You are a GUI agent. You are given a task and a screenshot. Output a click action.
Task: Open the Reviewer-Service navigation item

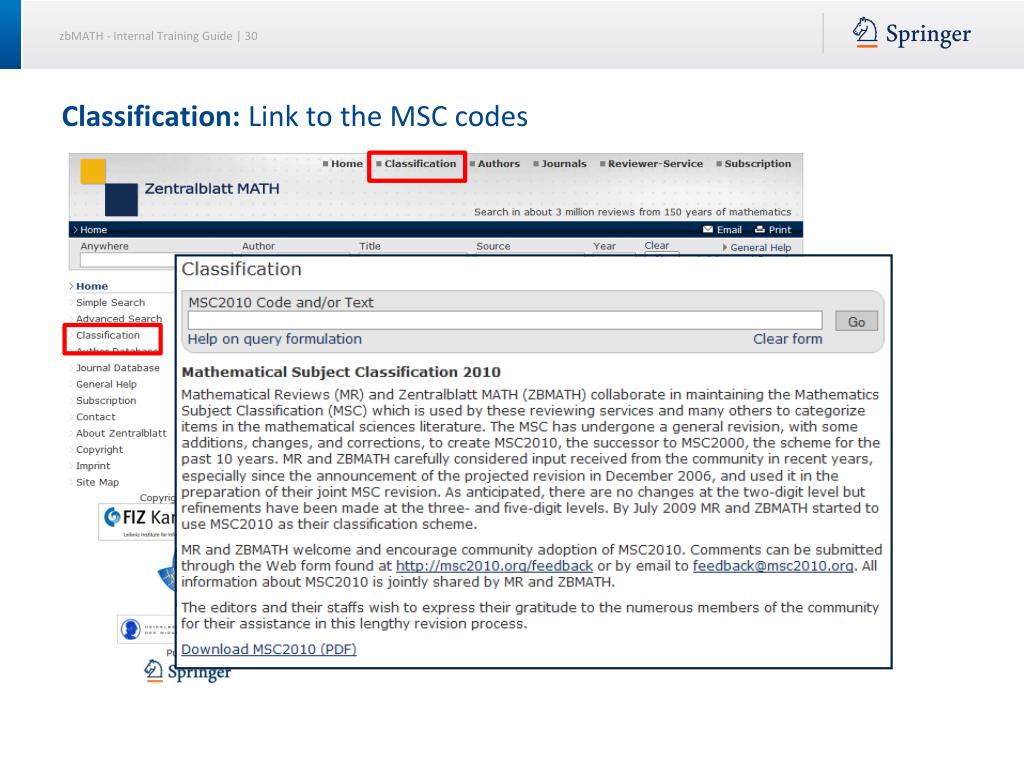pos(655,164)
